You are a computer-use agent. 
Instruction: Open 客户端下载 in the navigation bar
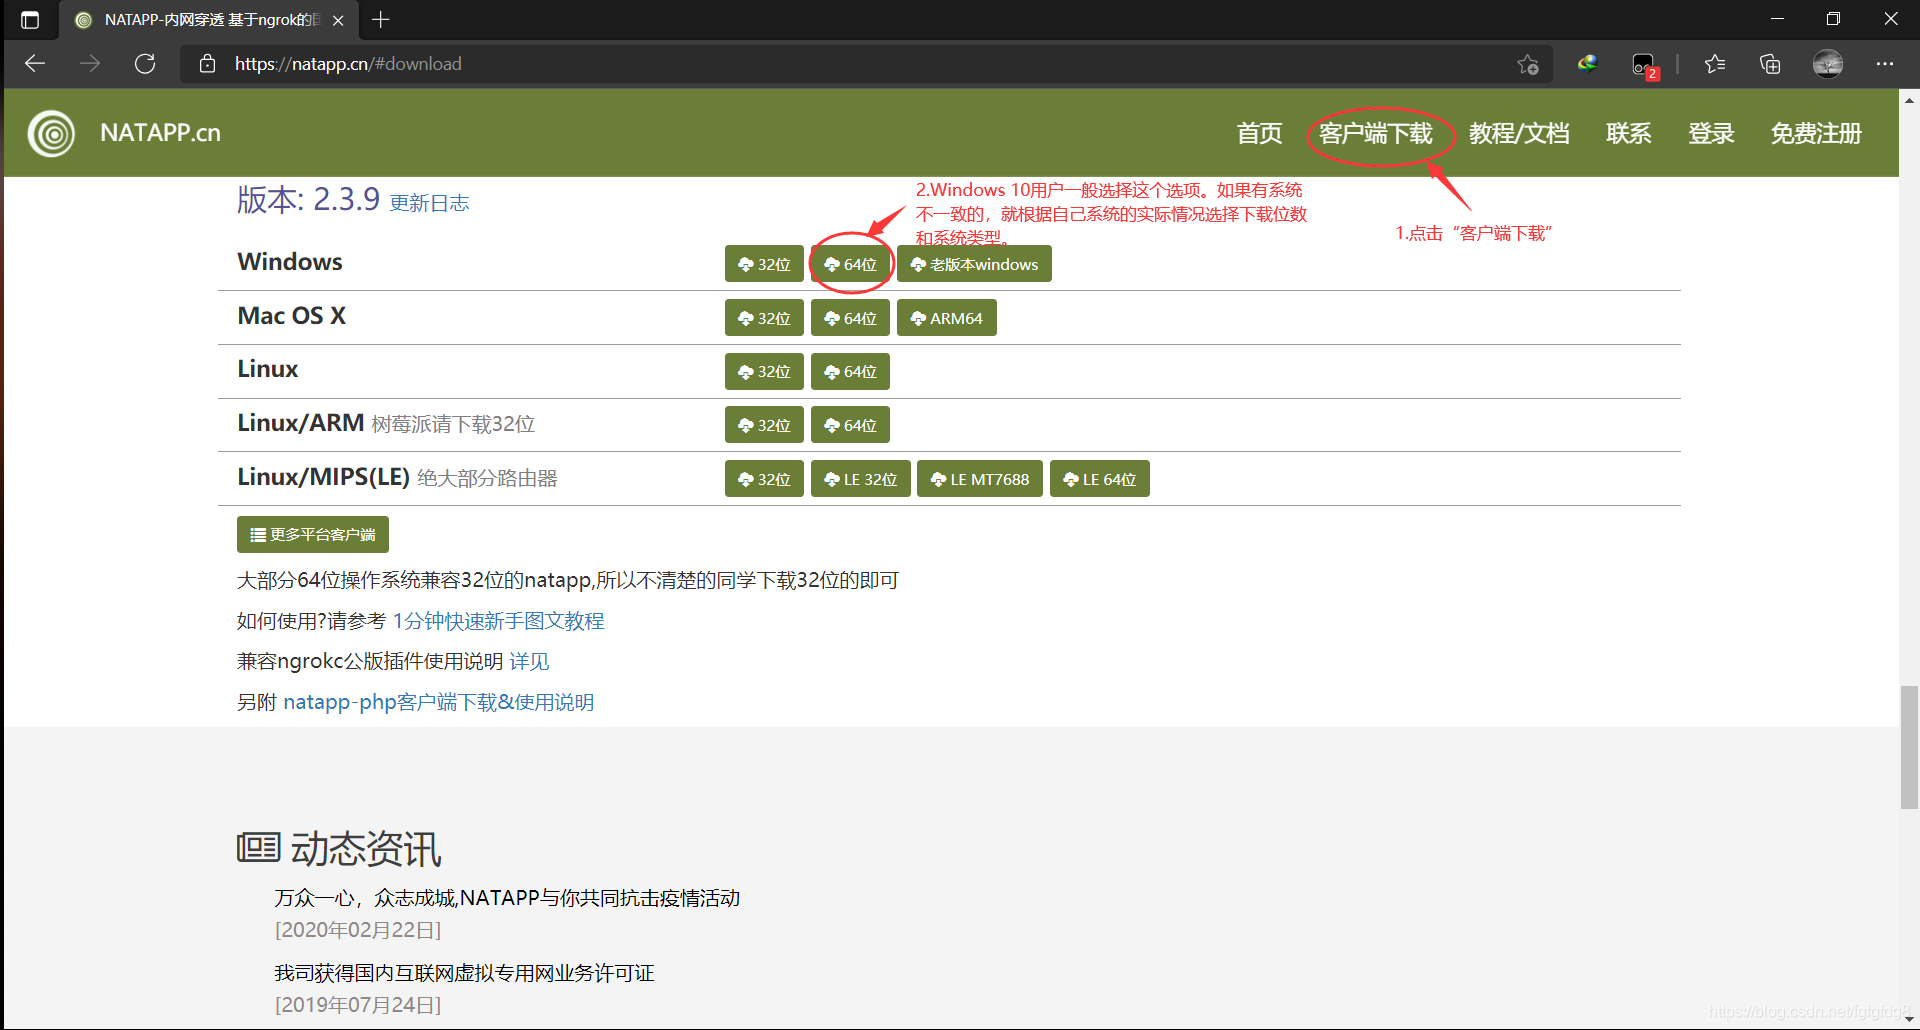1376,133
